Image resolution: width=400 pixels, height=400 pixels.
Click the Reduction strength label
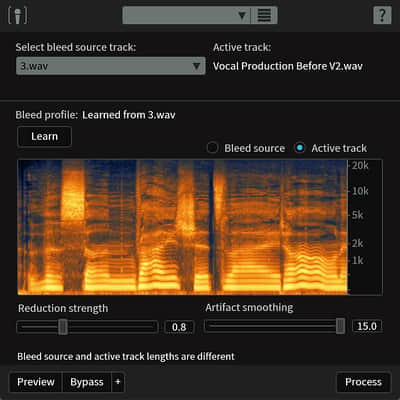63,308
